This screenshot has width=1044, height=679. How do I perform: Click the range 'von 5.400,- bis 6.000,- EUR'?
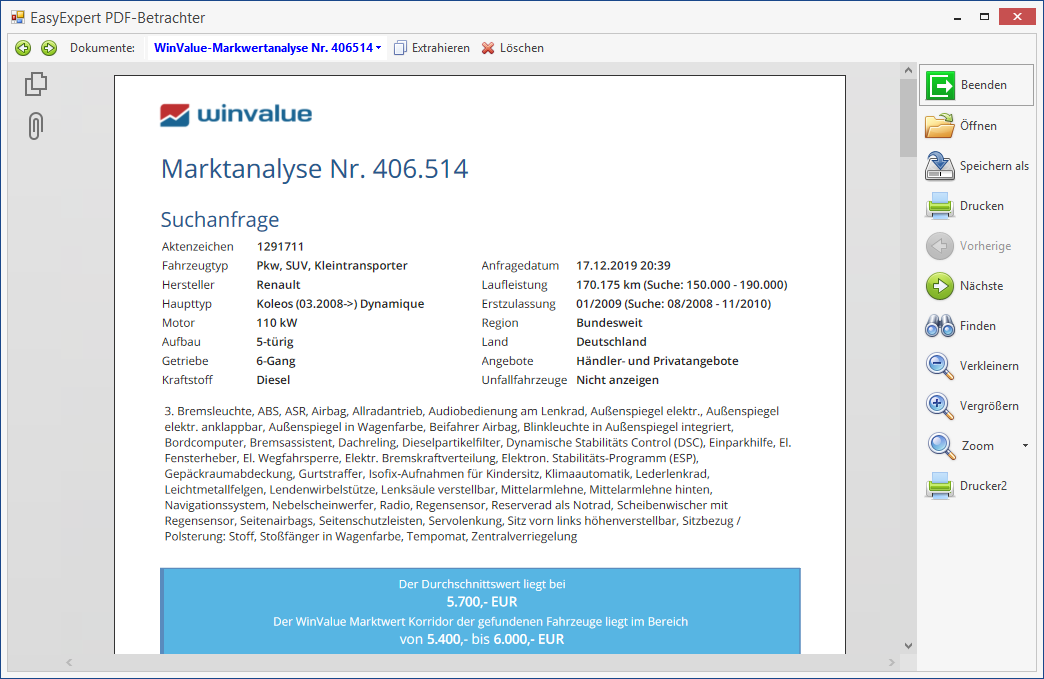click(x=482, y=640)
